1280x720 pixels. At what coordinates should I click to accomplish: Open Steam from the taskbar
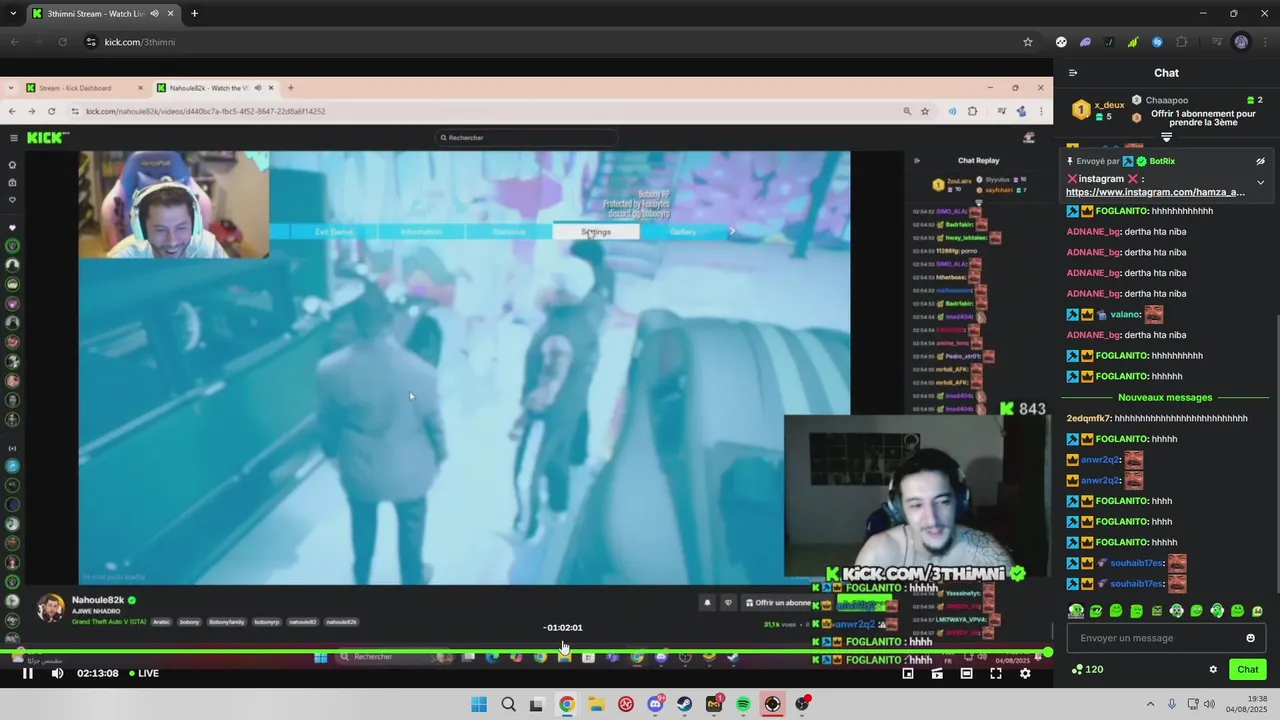coord(685,704)
